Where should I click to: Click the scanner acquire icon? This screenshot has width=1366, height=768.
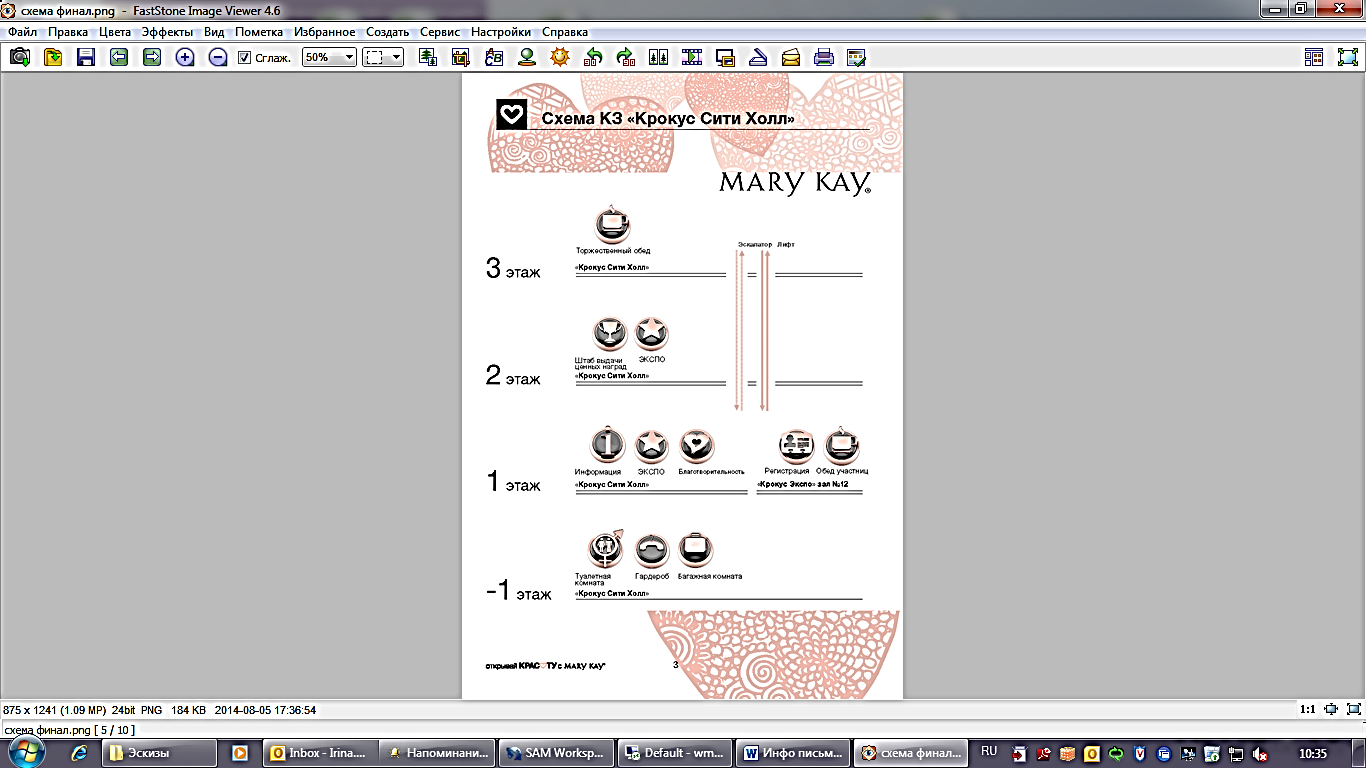pyautogui.click(x=758, y=58)
